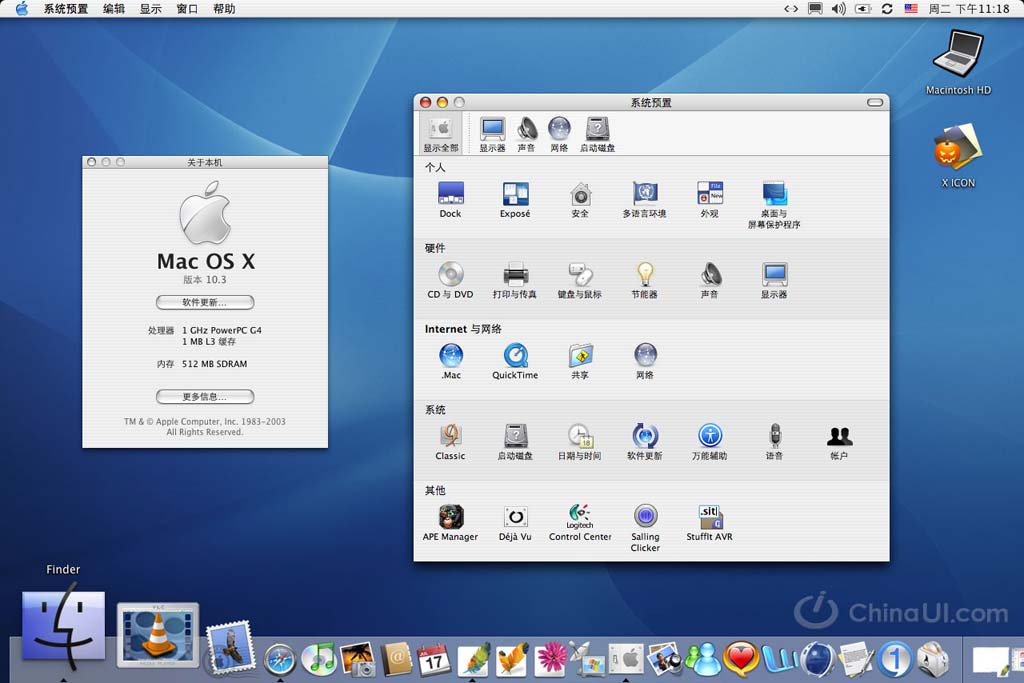Click the 512 MB SDRAM memory text
The height and width of the screenshot is (683, 1024).
point(214,364)
